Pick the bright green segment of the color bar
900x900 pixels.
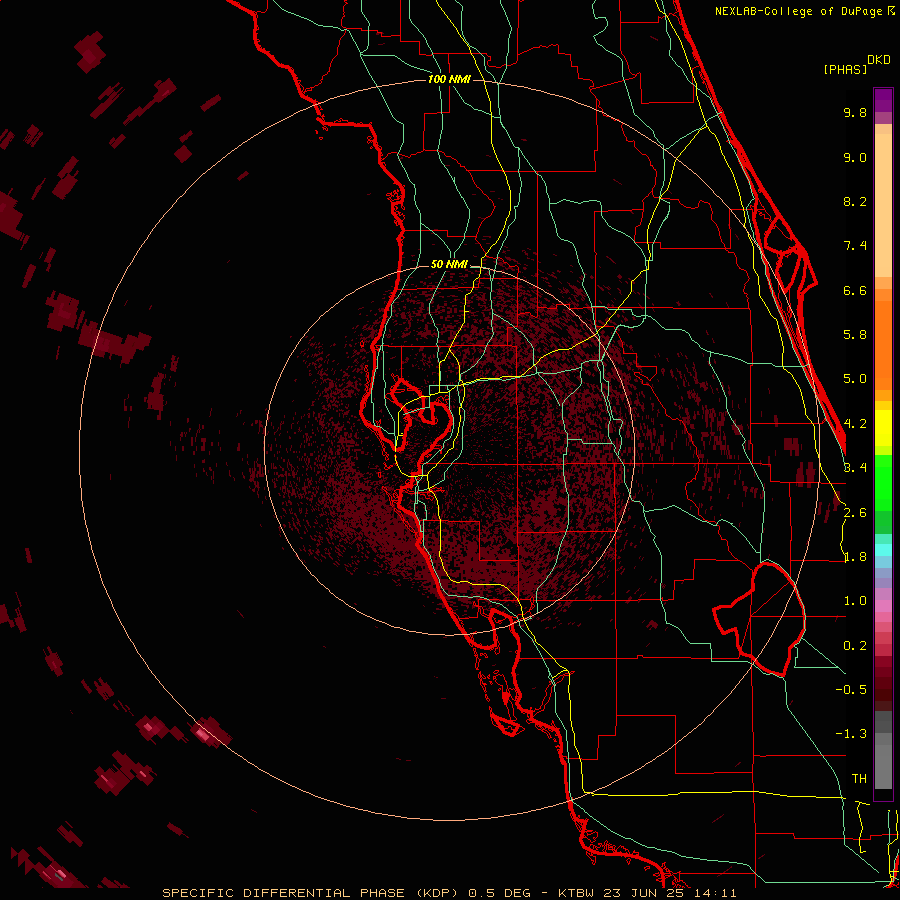point(883,482)
